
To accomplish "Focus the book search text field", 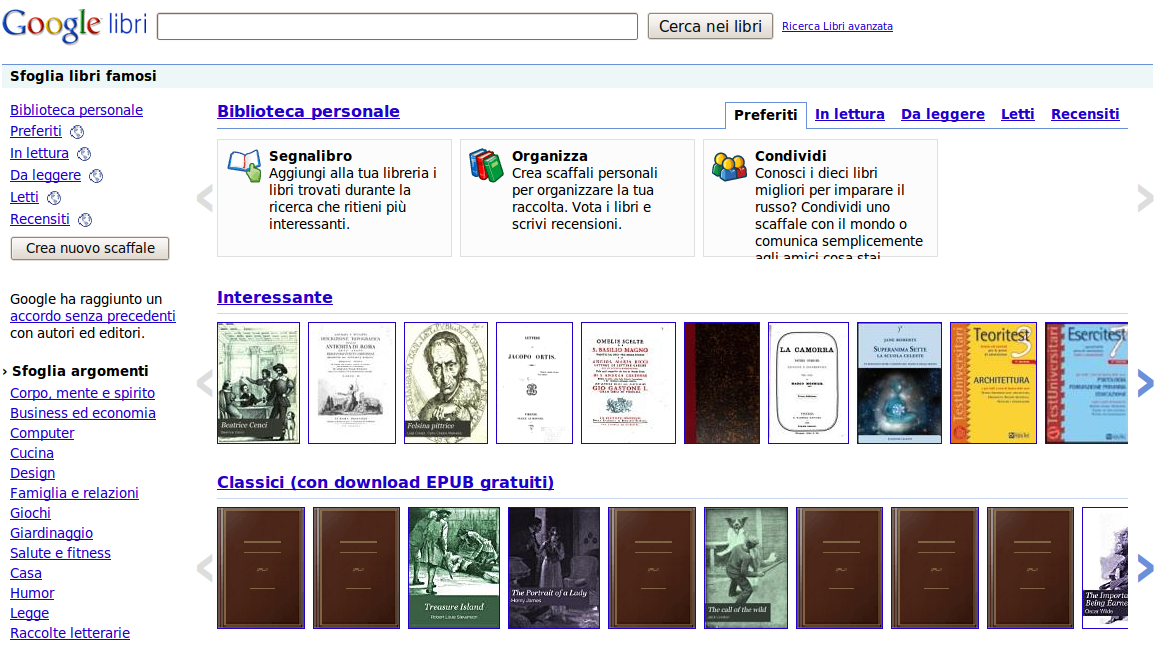I will pos(398,27).
